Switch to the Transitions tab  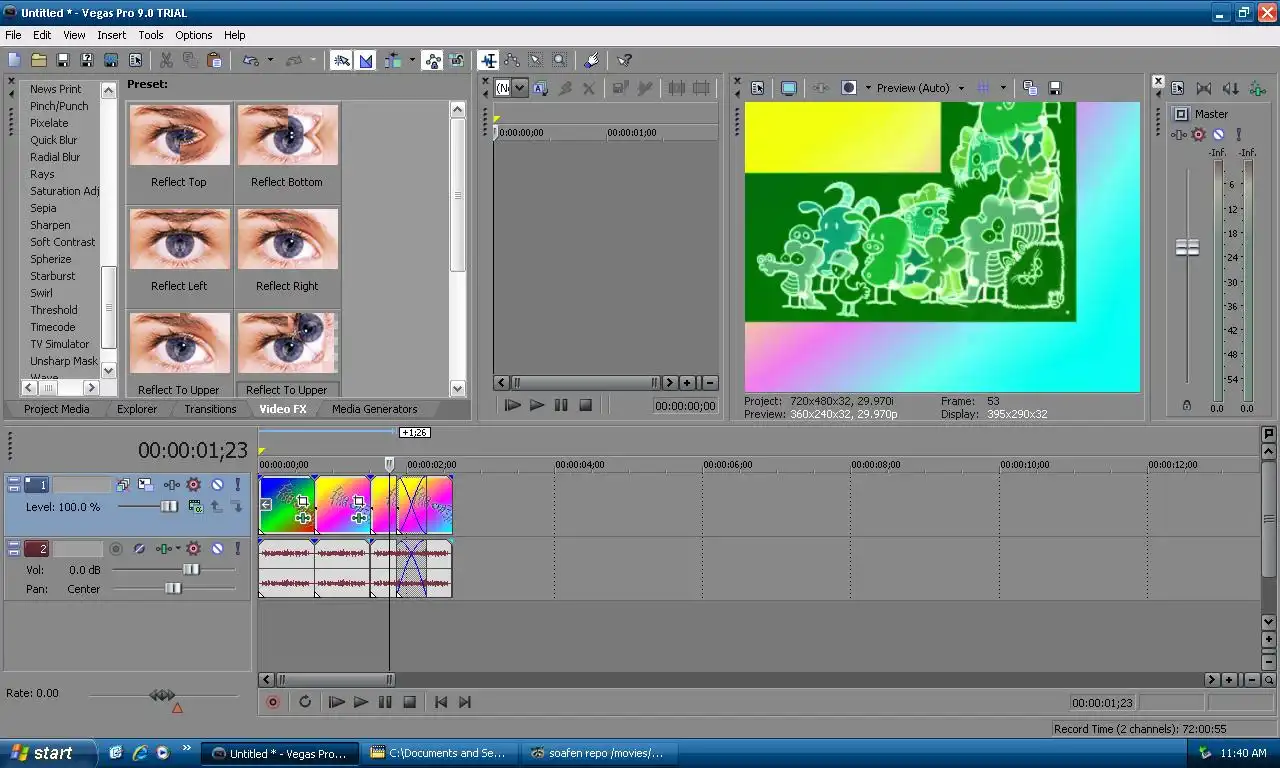click(210, 409)
